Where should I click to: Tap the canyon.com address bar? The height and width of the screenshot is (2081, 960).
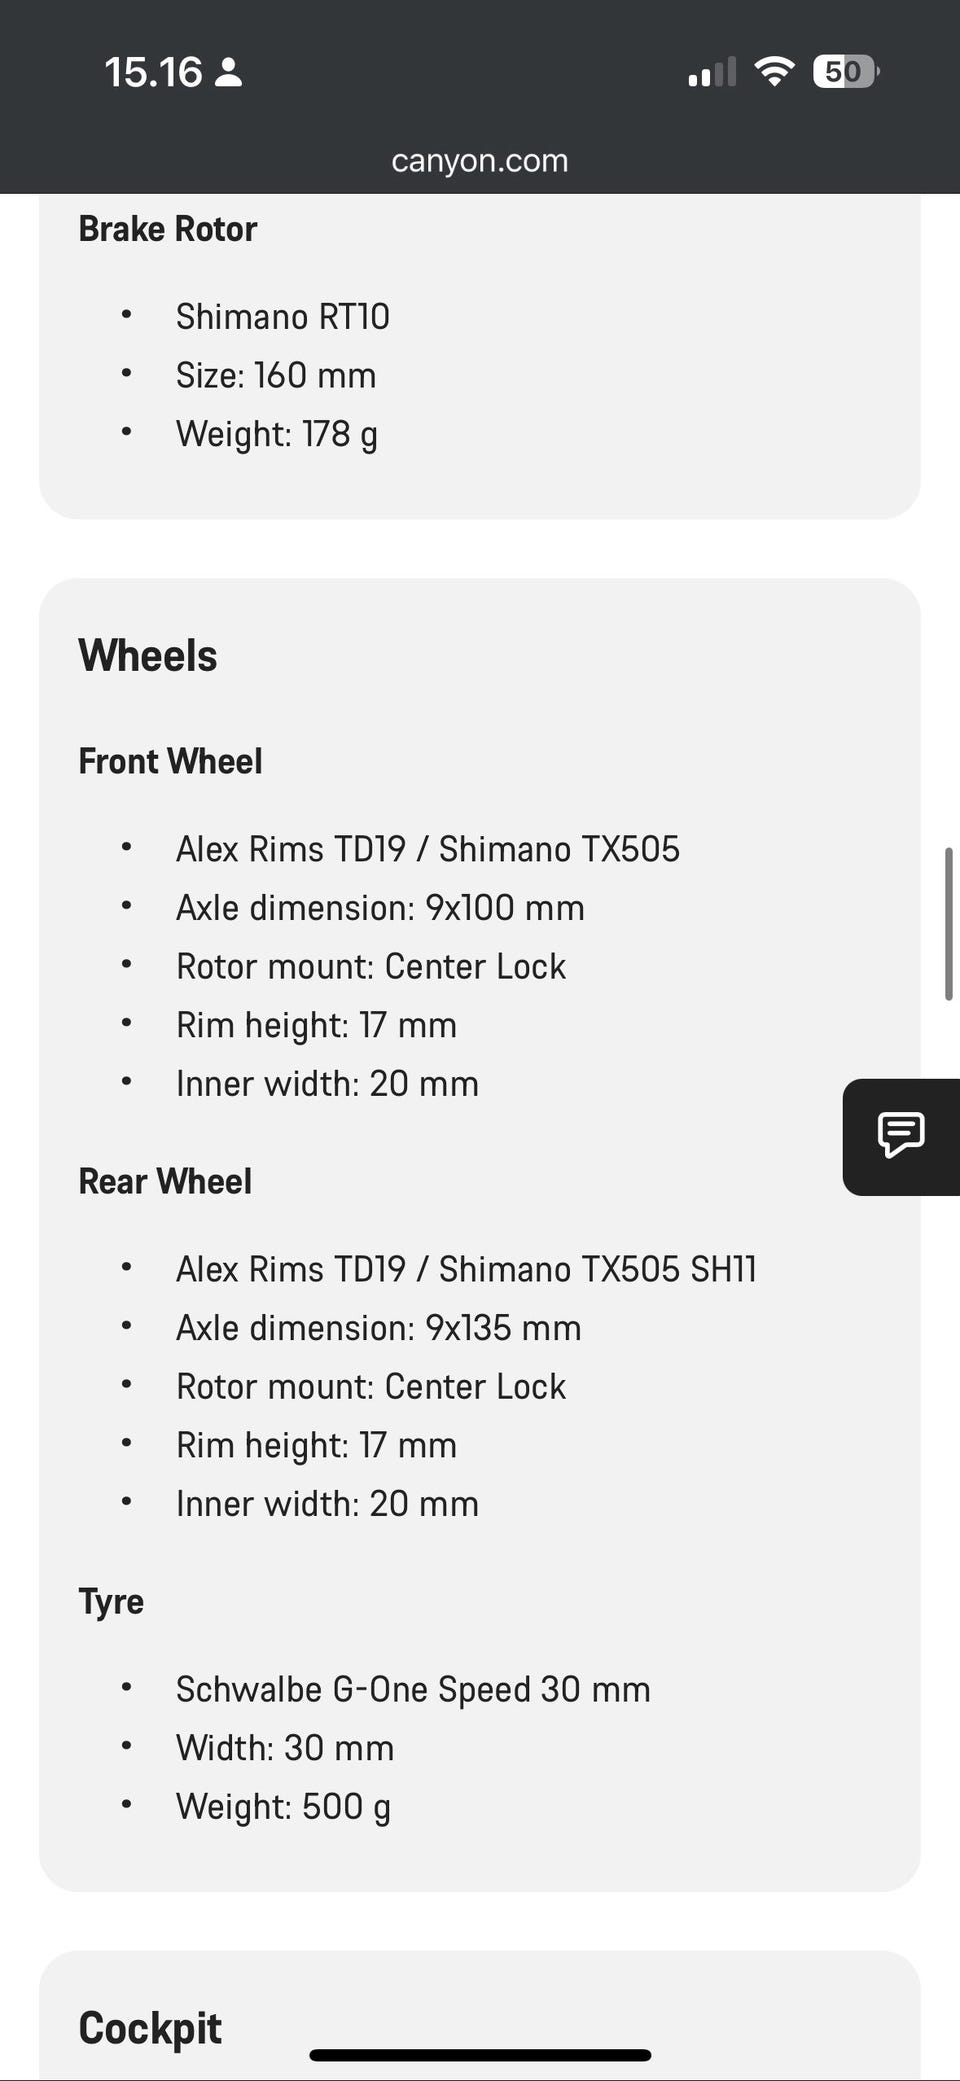(x=479, y=160)
